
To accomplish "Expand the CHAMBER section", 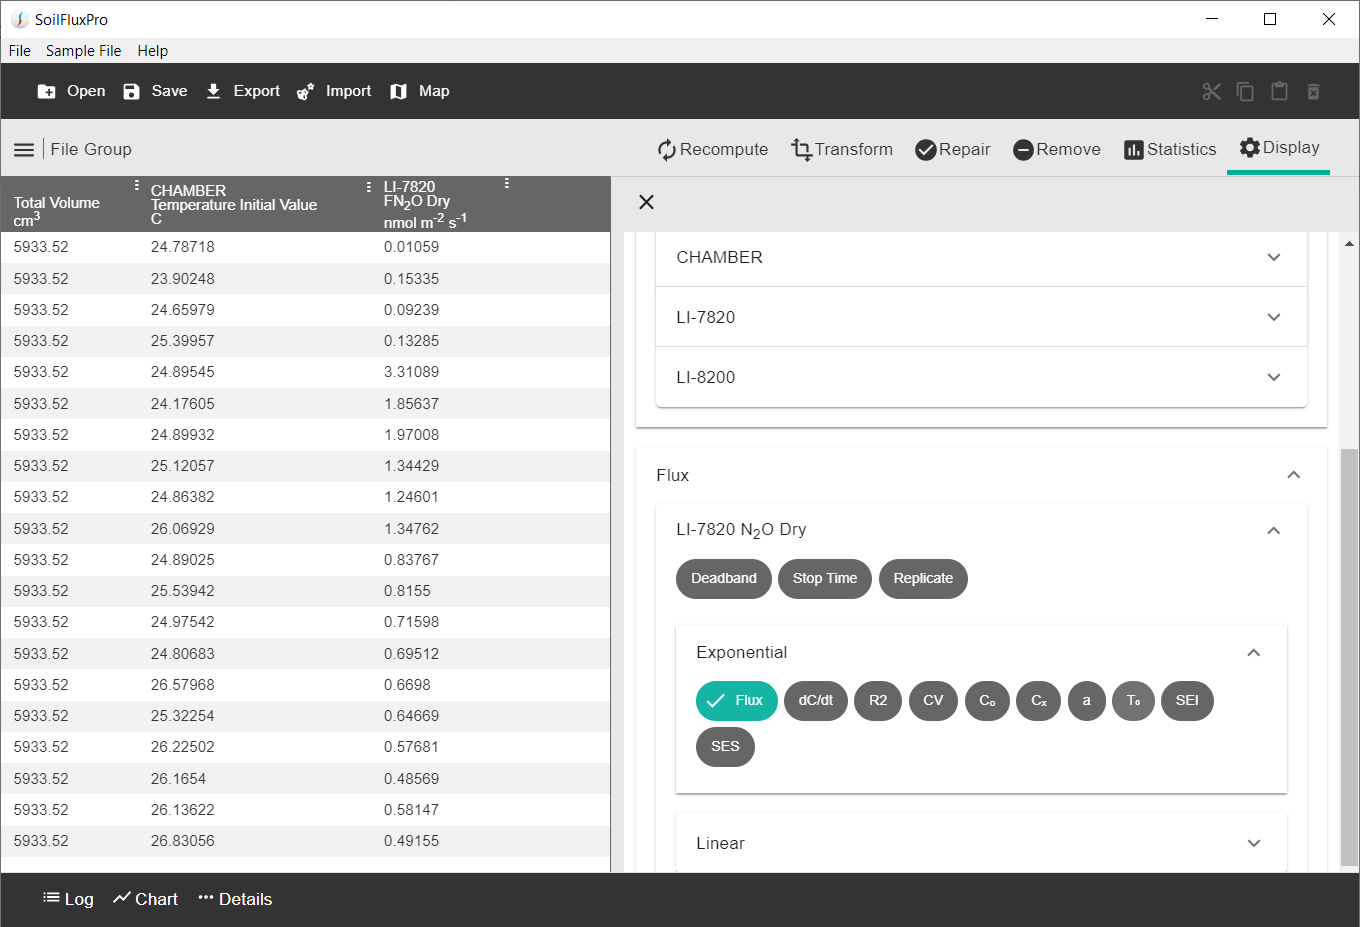I will tap(981, 257).
